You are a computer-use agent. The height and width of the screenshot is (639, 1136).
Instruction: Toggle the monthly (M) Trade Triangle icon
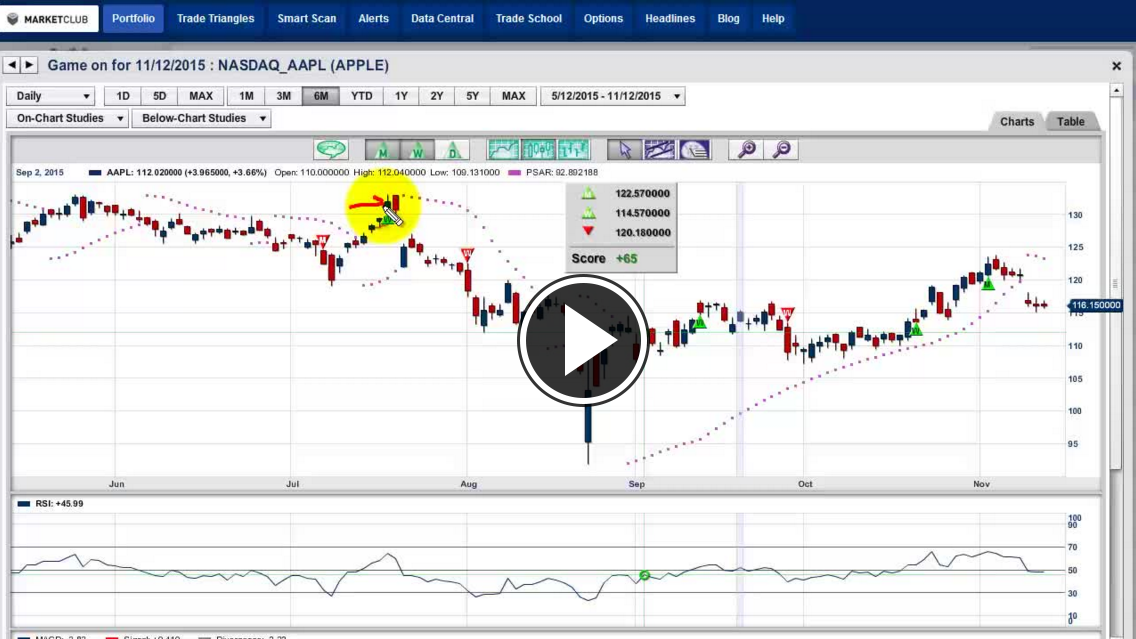pyautogui.click(x=382, y=150)
